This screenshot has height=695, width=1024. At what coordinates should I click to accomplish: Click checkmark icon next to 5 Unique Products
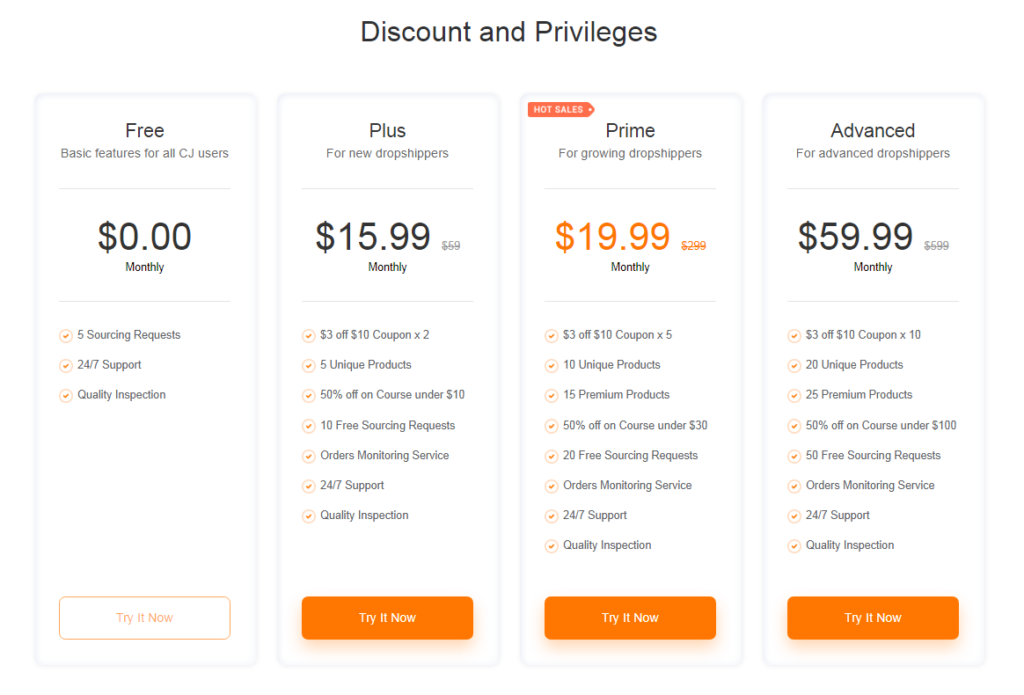coord(309,366)
